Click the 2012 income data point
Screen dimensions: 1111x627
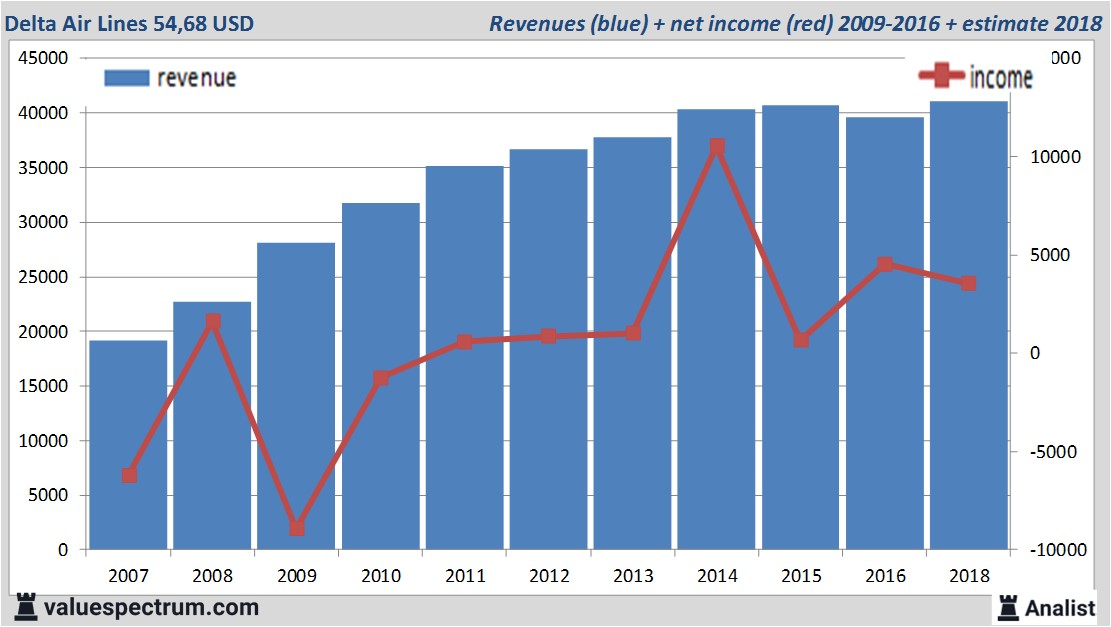pos(548,337)
